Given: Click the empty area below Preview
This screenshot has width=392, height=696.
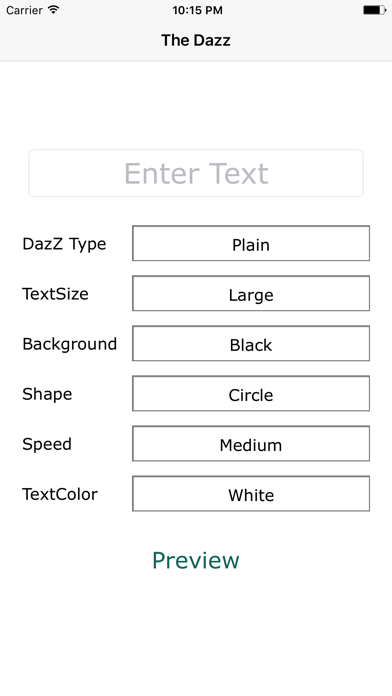Looking at the screenshot, I should click(x=196, y=635).
